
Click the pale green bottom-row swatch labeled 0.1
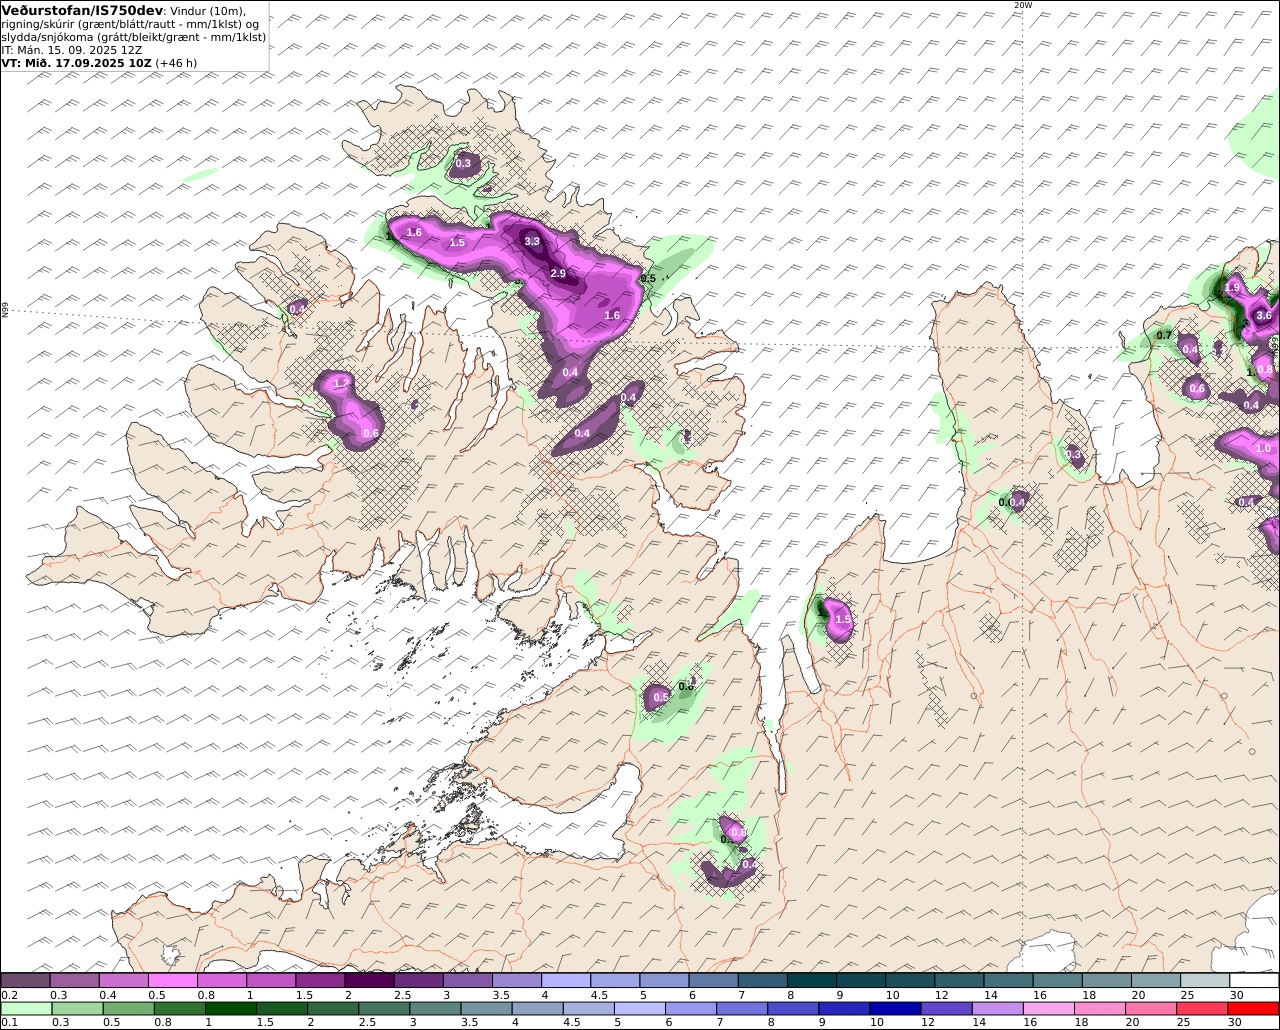(x=26, y=1008)
